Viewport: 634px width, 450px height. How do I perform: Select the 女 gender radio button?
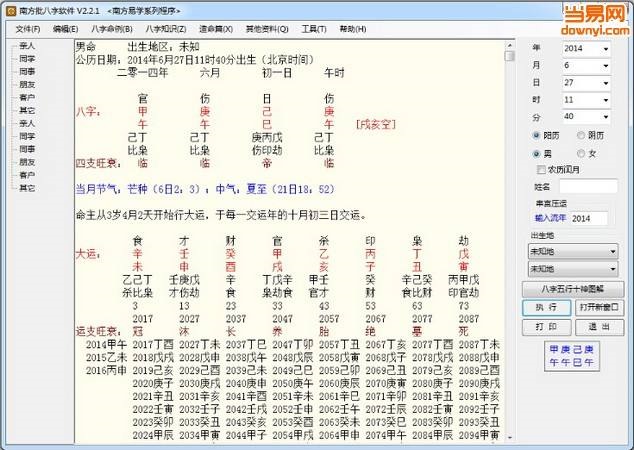pos(581,154)
